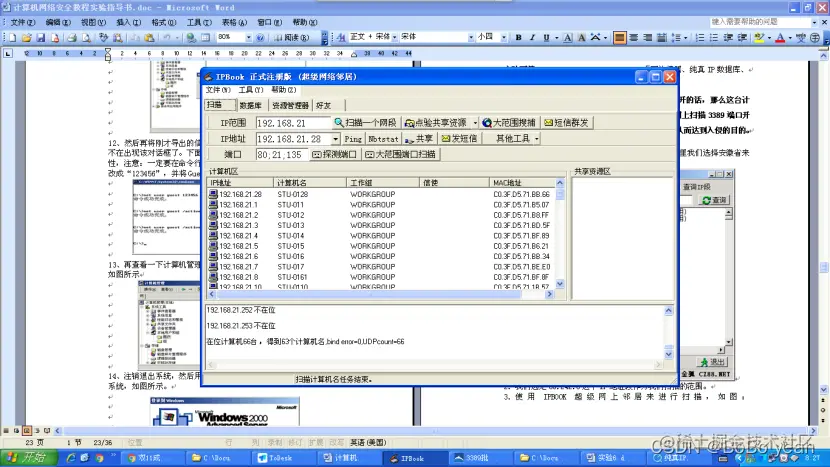830x467 pixels.
Task: Toggle italic formatting in Word
Action: [533, 38]
